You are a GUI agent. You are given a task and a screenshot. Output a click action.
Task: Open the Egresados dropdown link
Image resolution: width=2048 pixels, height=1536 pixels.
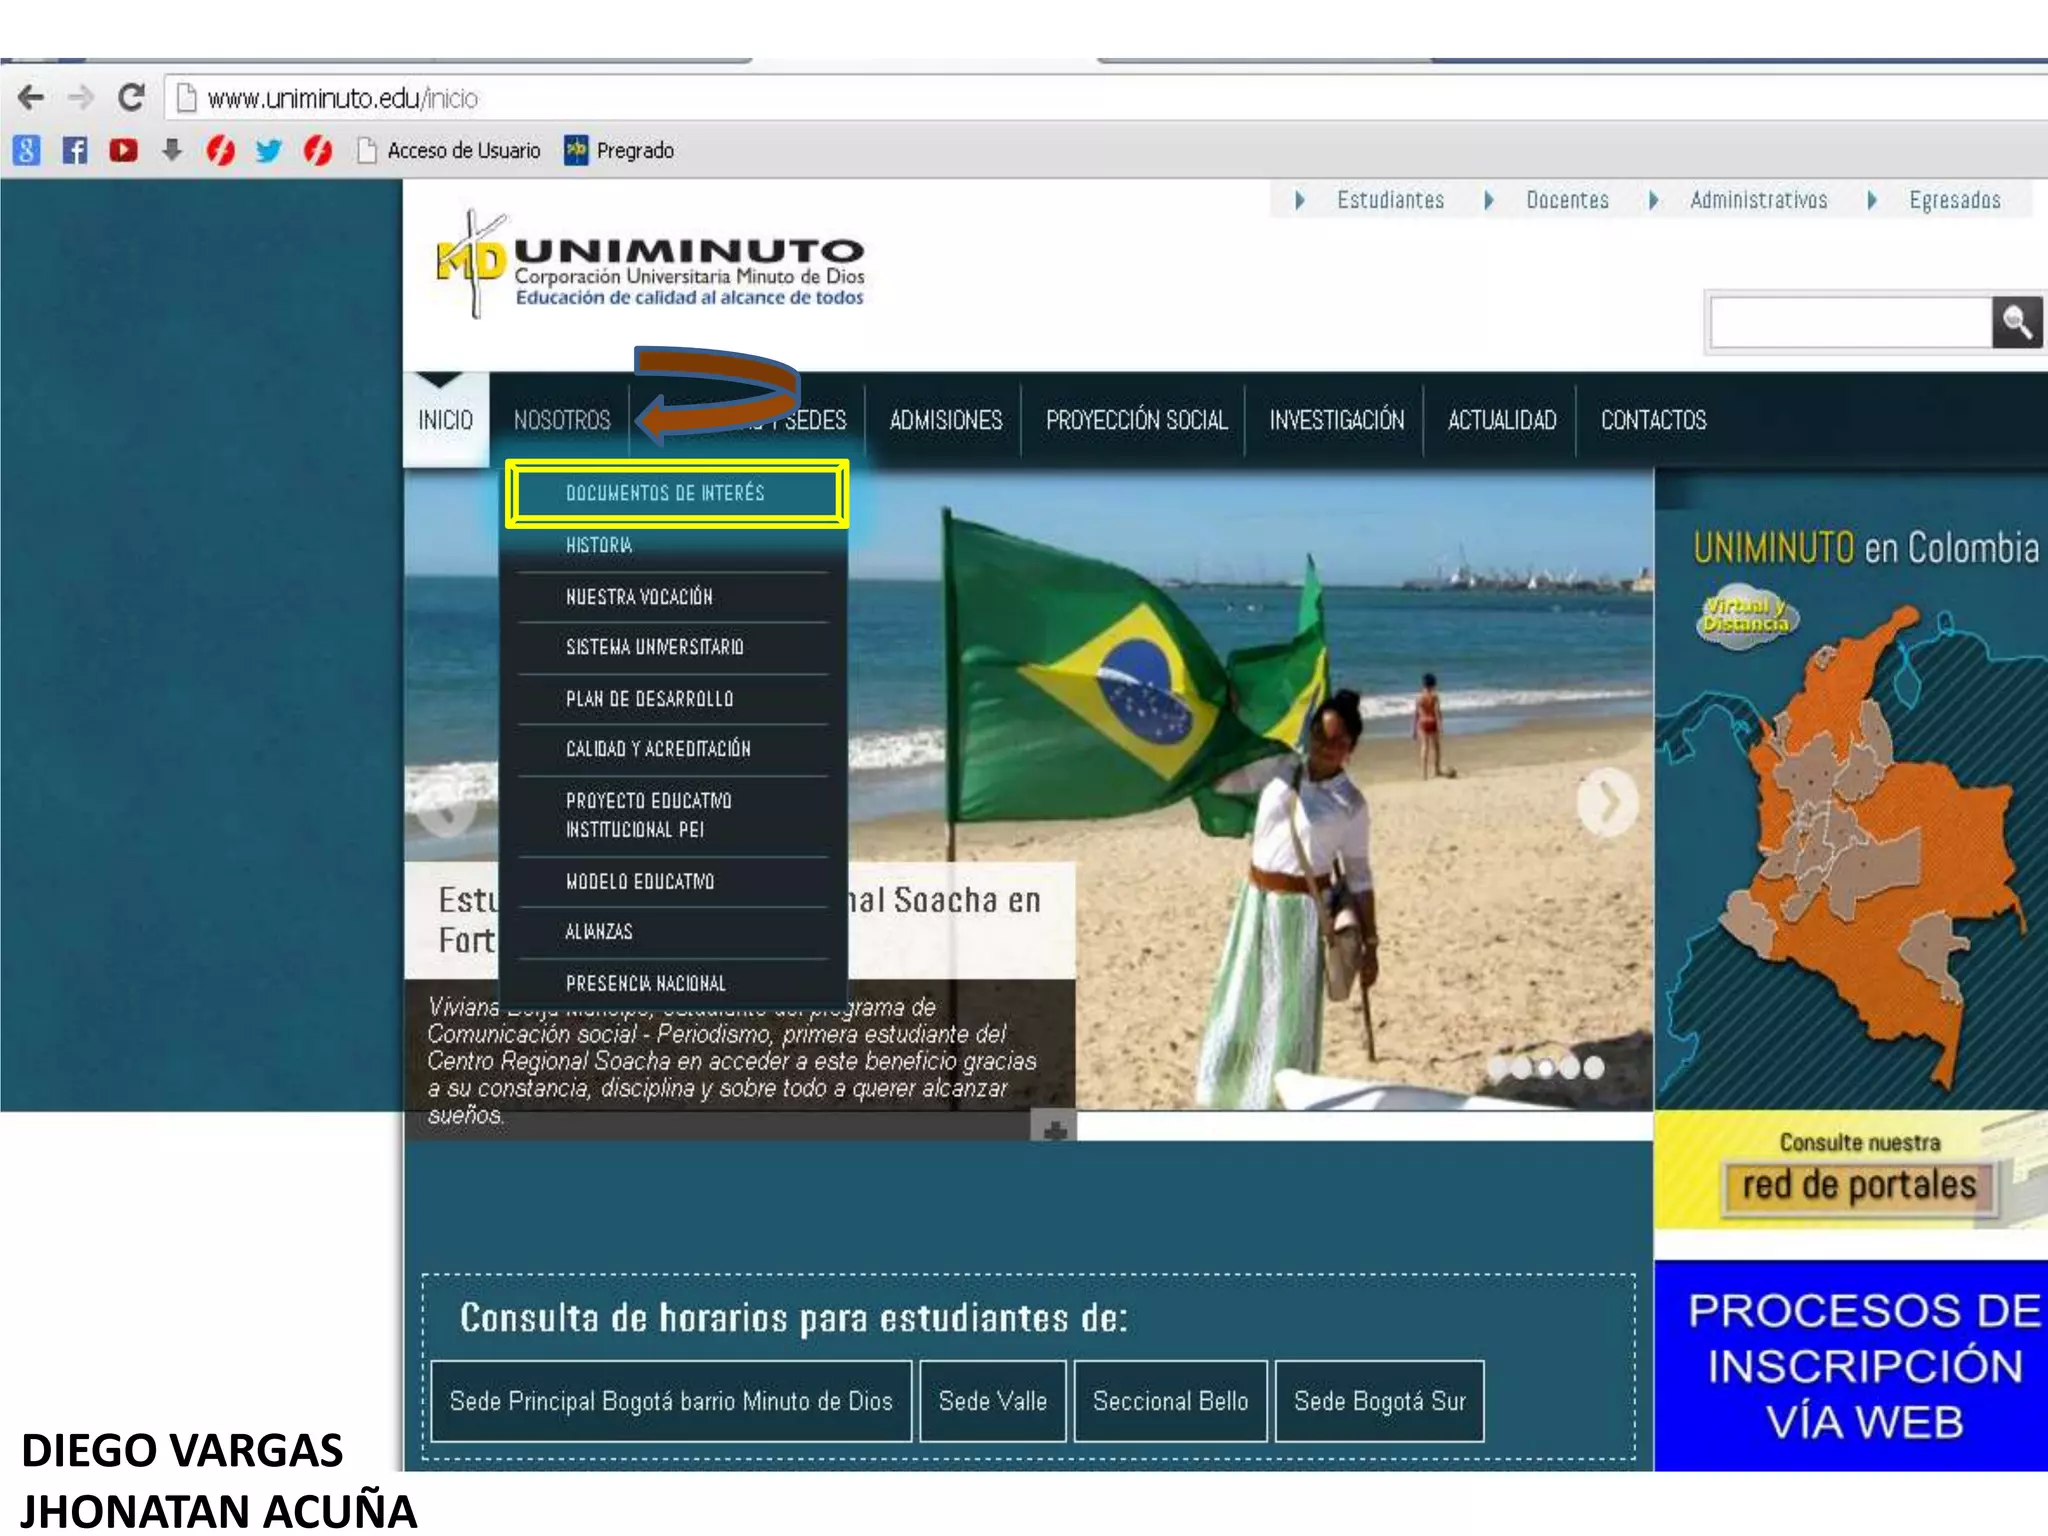click(x=1938, y=200)
